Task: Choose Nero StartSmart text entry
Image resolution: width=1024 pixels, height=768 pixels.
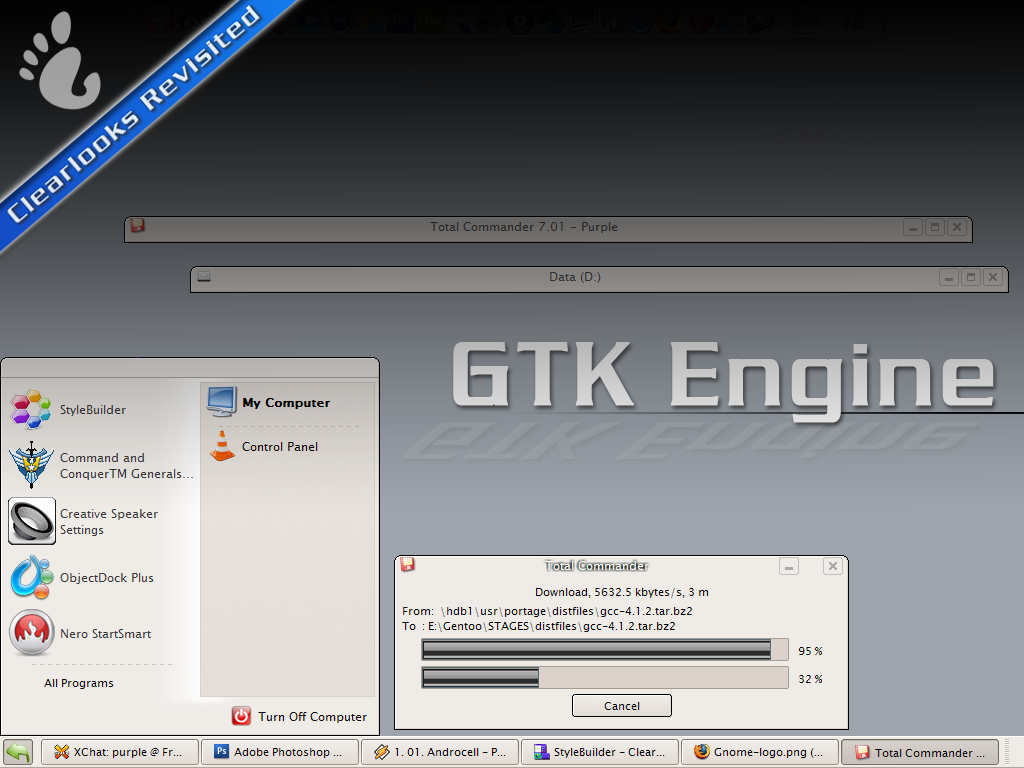Action: (x=105, y=633)
